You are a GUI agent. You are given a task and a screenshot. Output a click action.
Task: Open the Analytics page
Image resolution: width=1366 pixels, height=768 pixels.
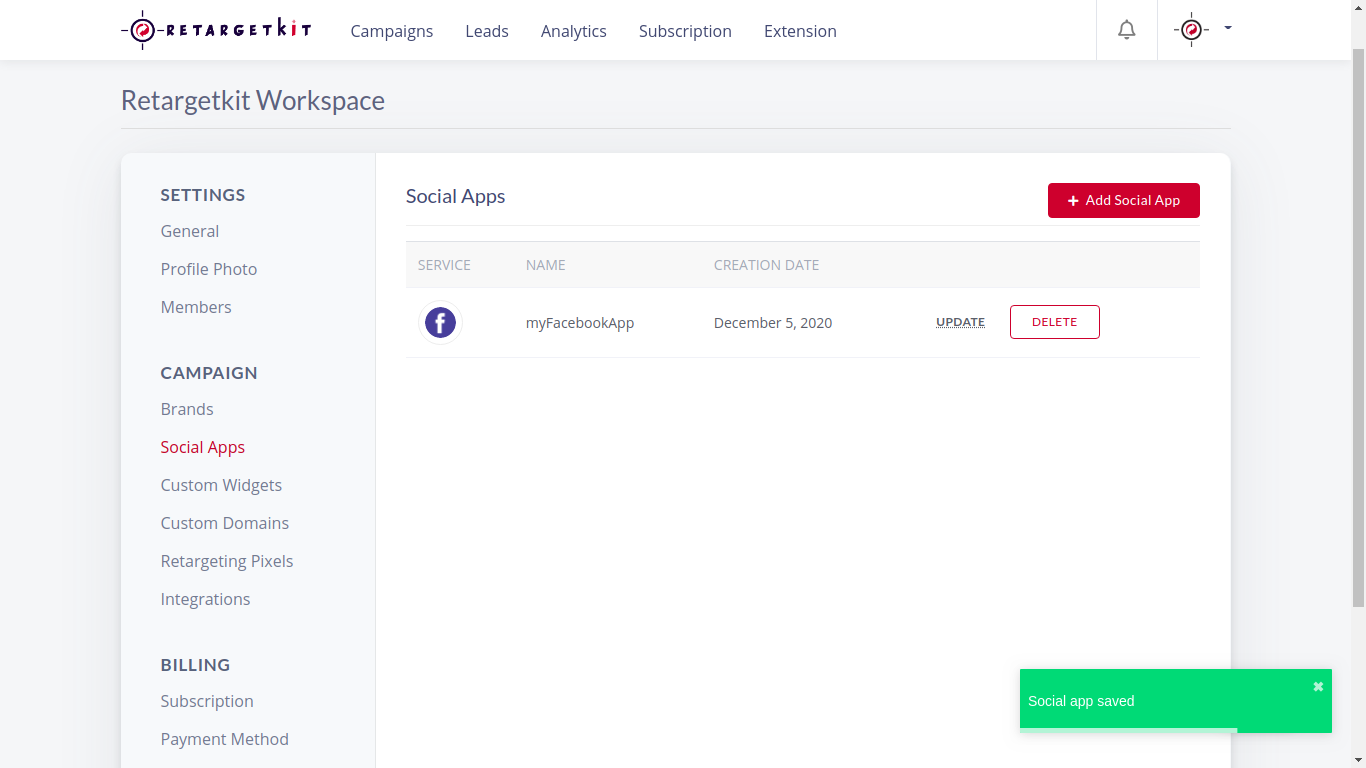(574, 31)
